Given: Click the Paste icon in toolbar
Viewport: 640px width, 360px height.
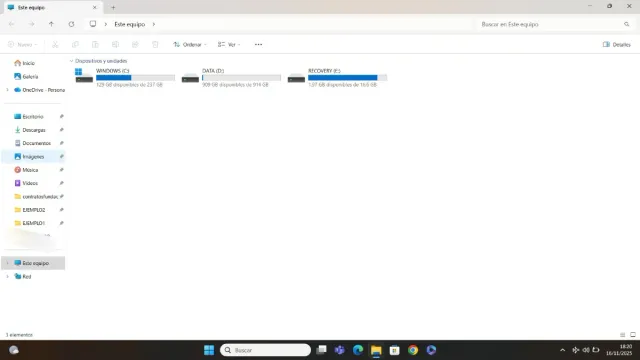Looking at the screenshot, I should click(x=95, y=44).
